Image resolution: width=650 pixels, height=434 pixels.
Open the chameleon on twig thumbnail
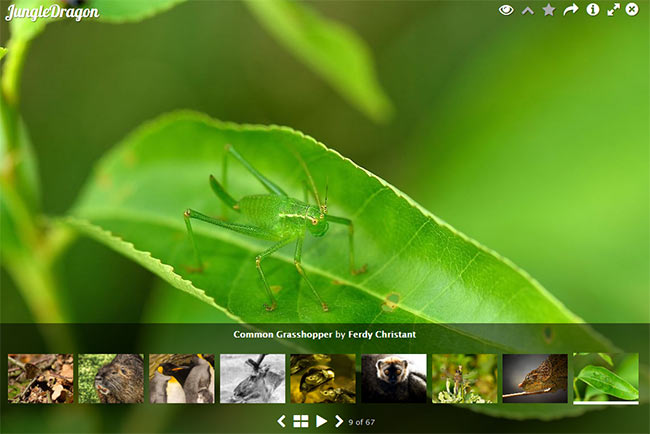[535, 378]
